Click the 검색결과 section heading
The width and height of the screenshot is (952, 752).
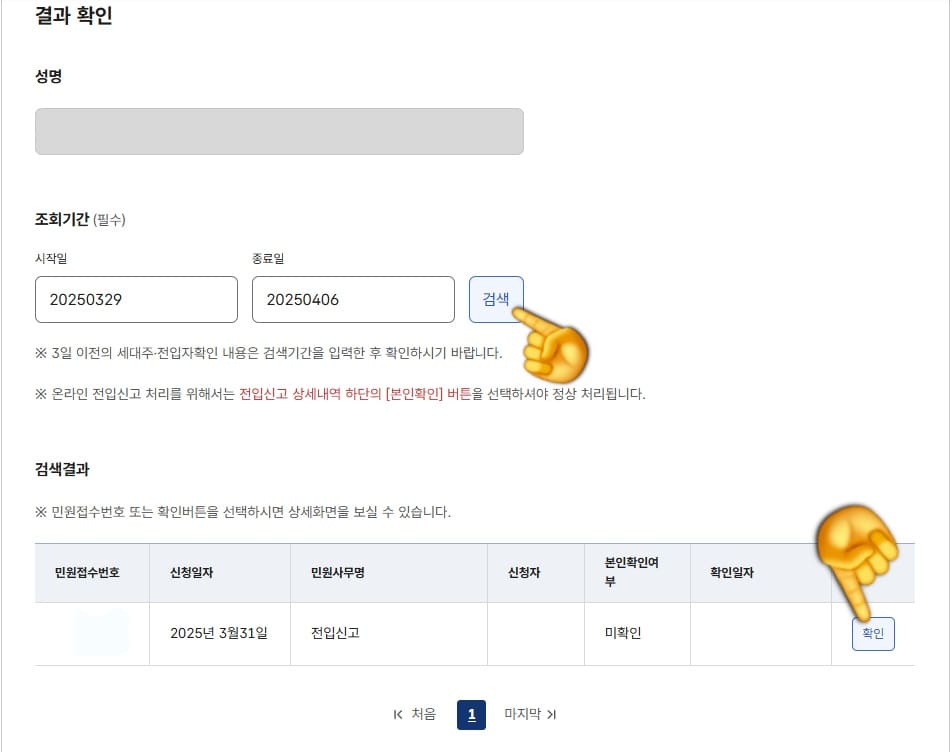tap(61, 469)
